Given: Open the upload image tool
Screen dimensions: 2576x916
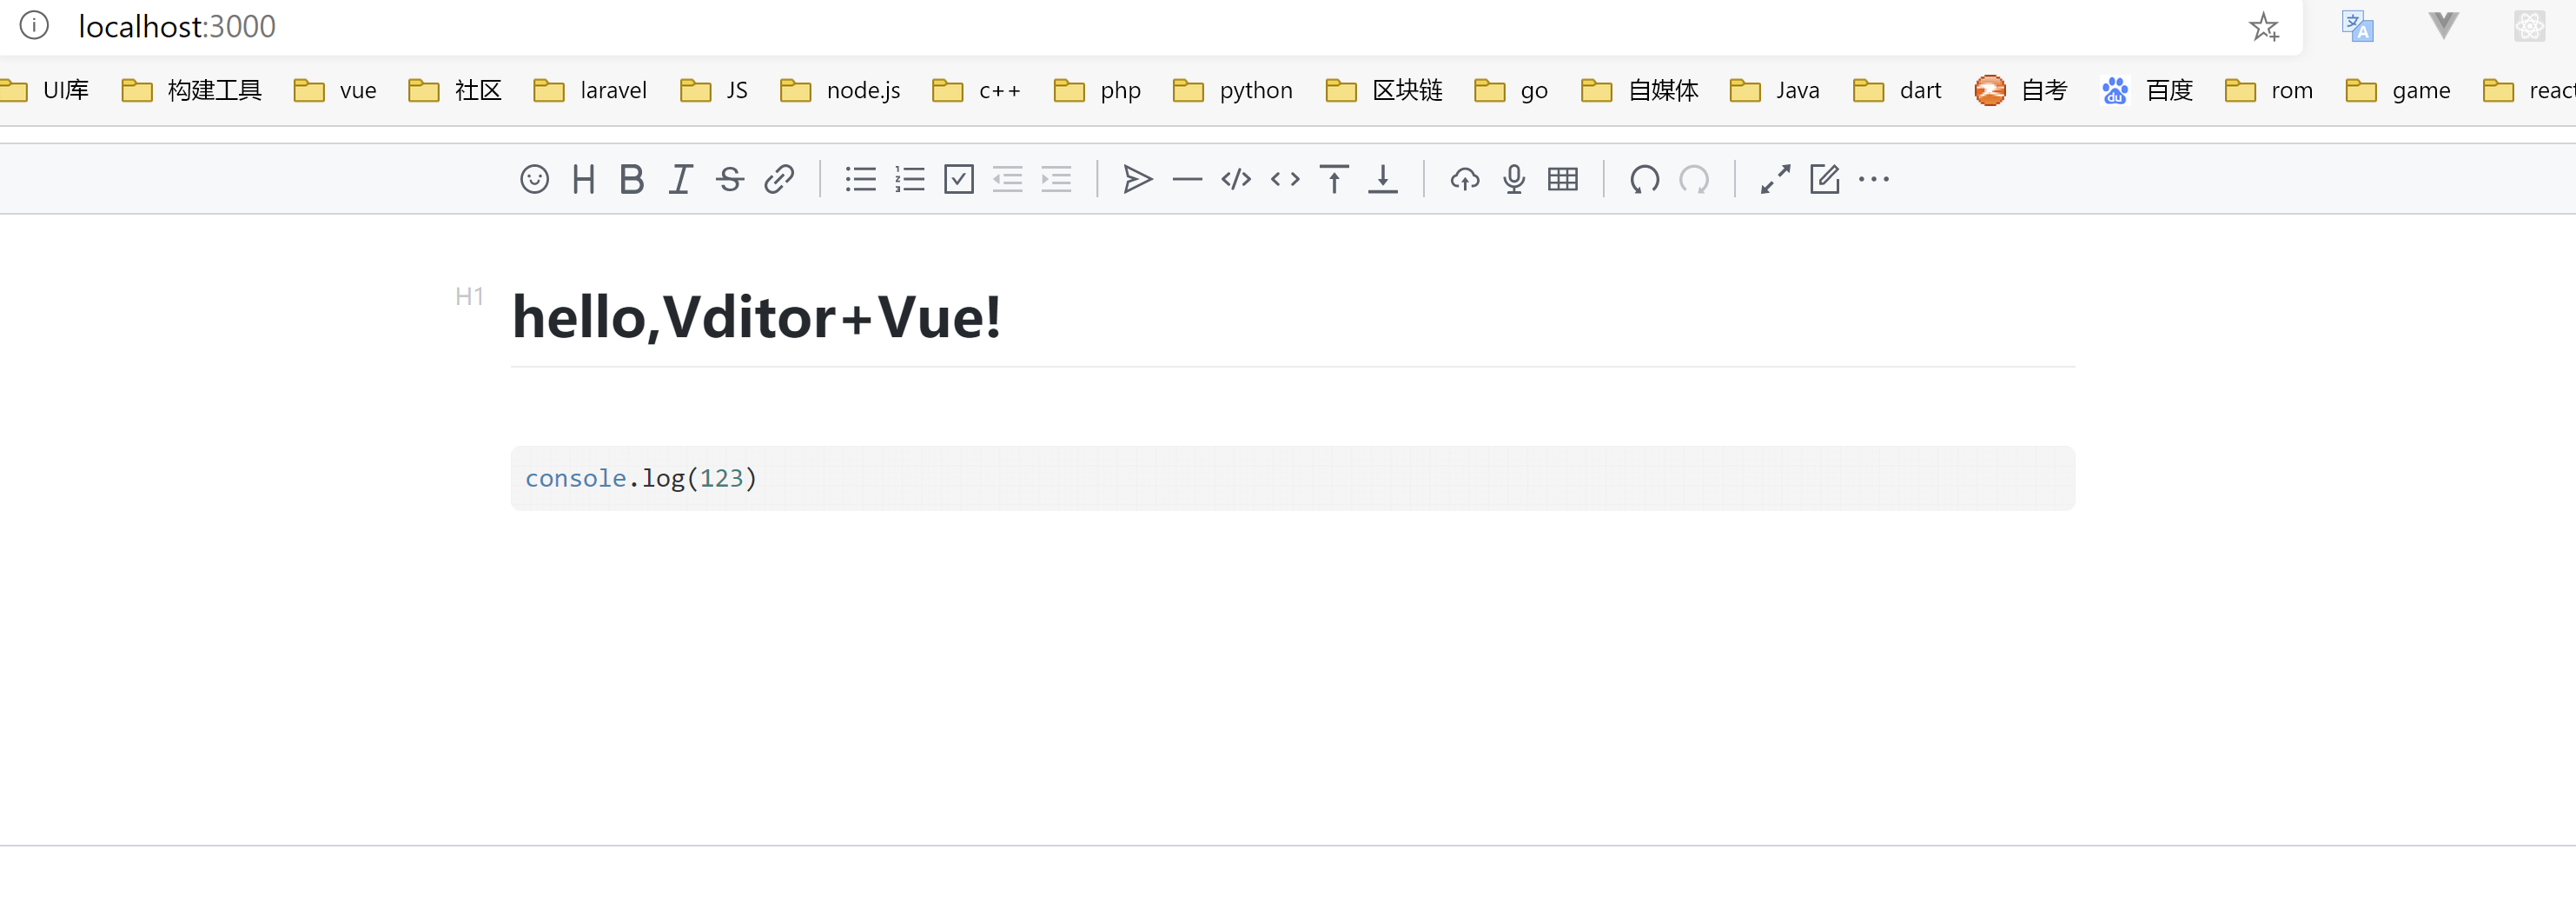Looking at the screenshot, I should click(1465, 179).
